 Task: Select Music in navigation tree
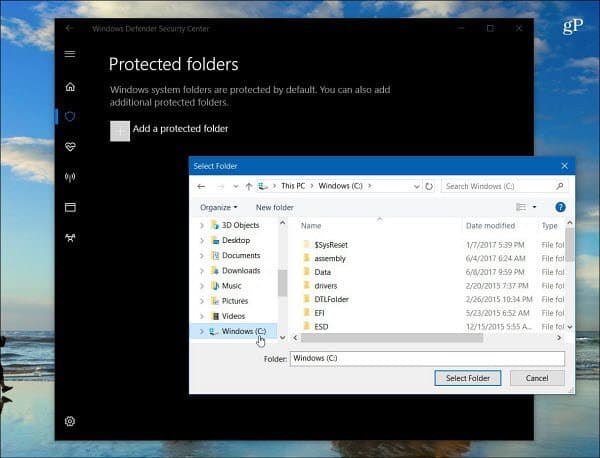pyautogui.click(x=232, y=286)
